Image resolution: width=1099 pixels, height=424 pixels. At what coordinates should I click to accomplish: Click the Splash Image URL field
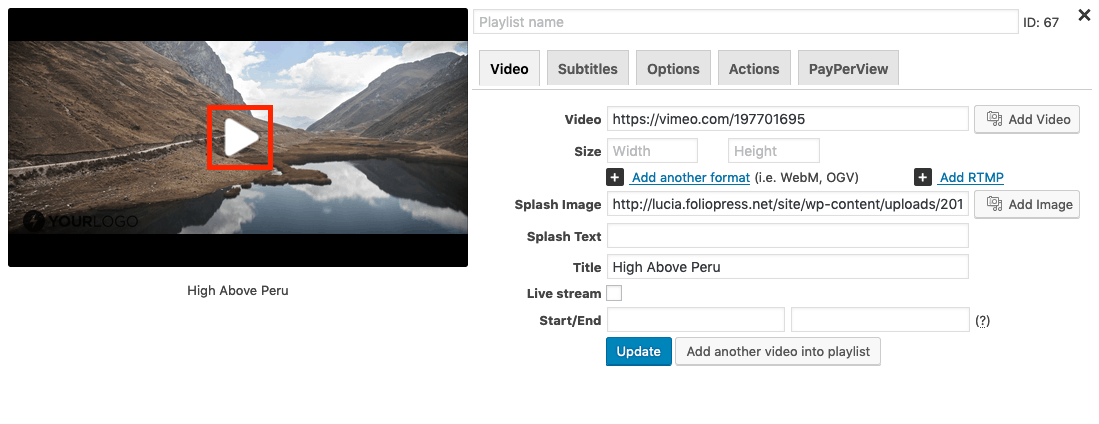tap(788, 204)
